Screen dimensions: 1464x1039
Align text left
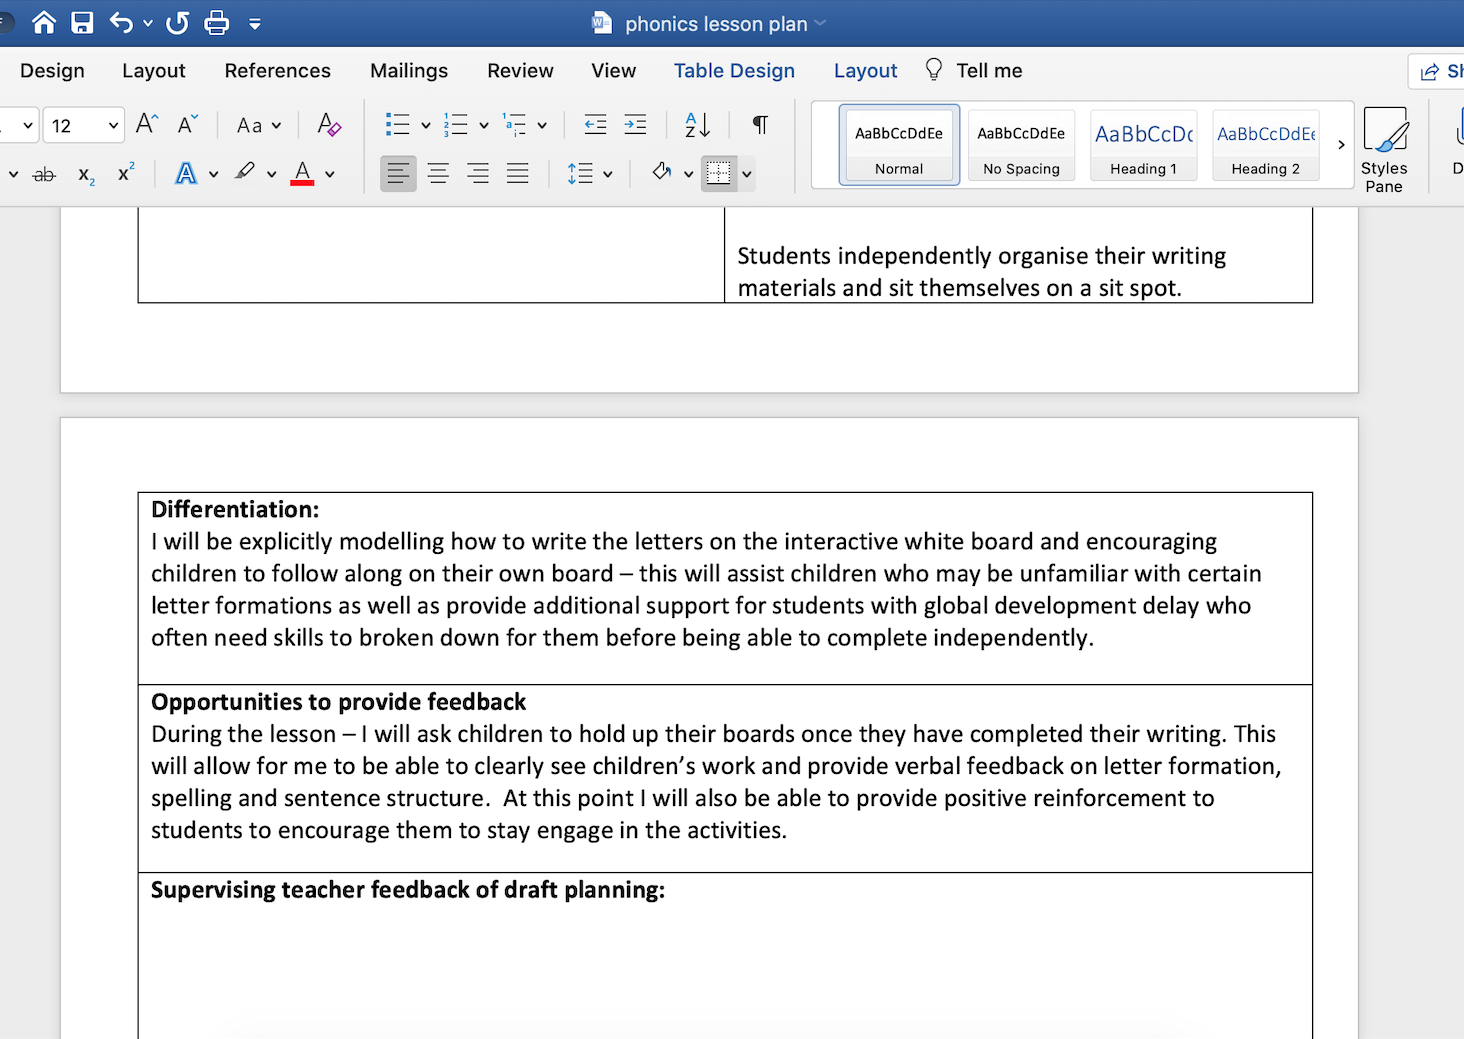398,173
